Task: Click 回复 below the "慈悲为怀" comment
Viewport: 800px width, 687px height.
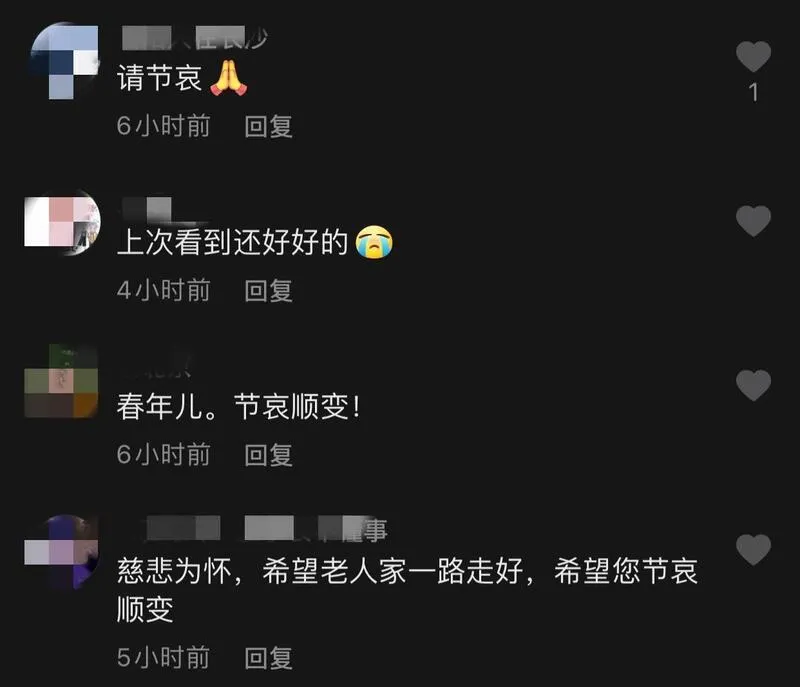Action: pyautogui.click(x=268, y=658)
